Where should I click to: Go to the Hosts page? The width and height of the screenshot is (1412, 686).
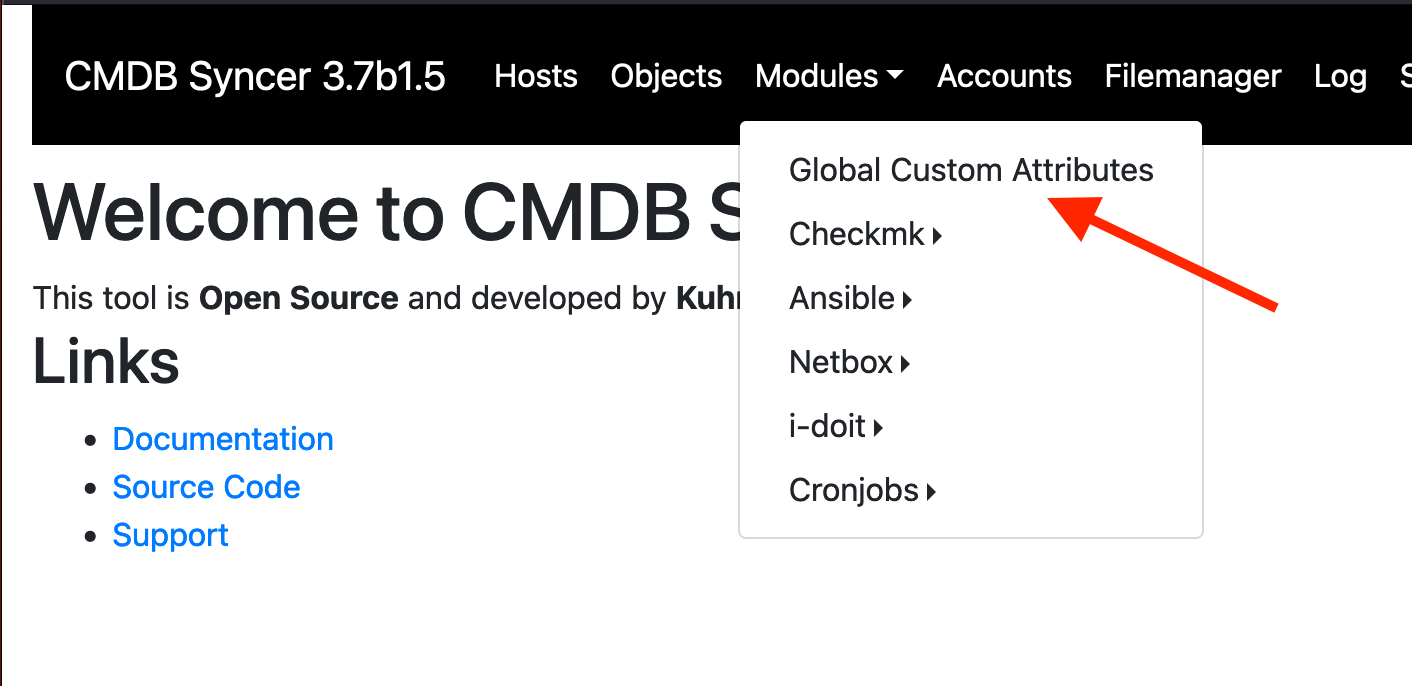536,77
